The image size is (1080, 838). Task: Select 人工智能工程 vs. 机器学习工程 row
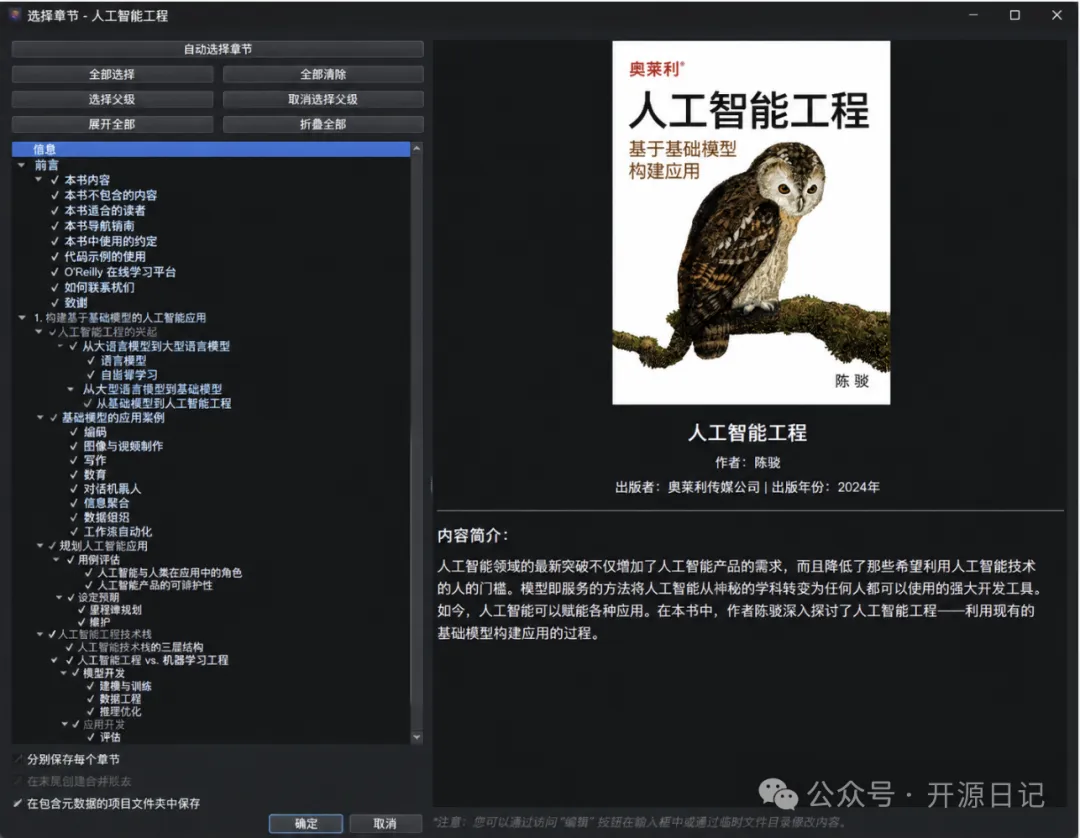(x=152, y=660)
